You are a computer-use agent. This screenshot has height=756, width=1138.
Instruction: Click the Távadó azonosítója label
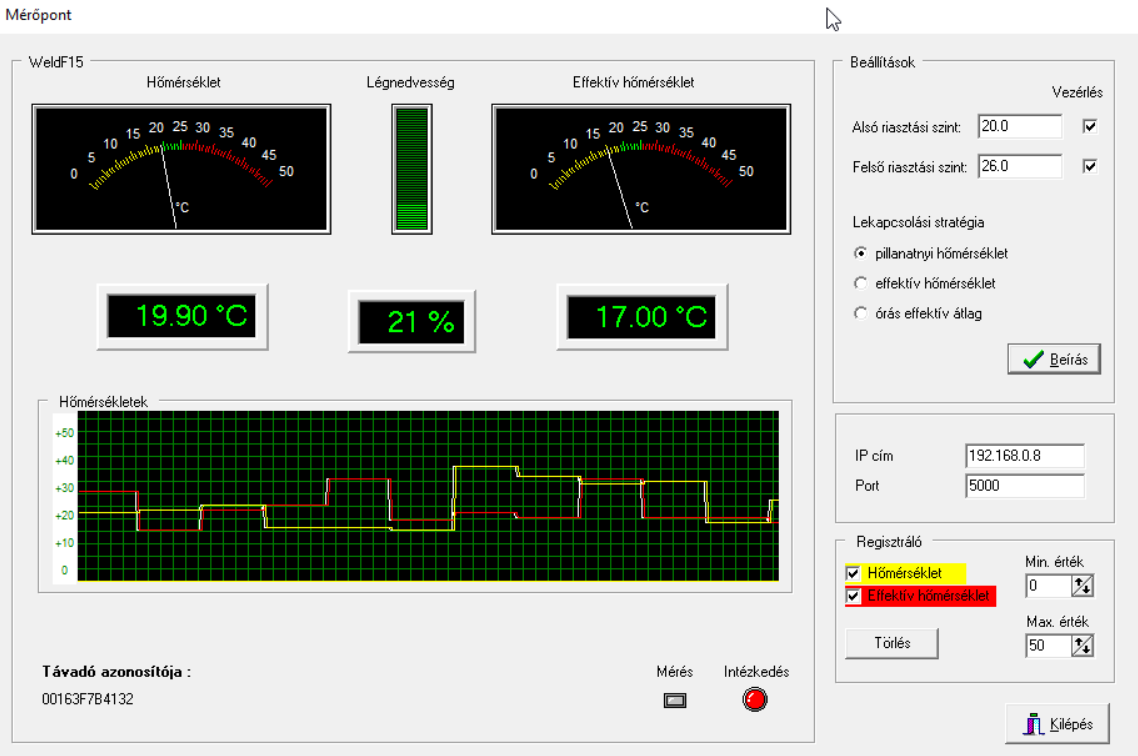click(x=116, y=672)
